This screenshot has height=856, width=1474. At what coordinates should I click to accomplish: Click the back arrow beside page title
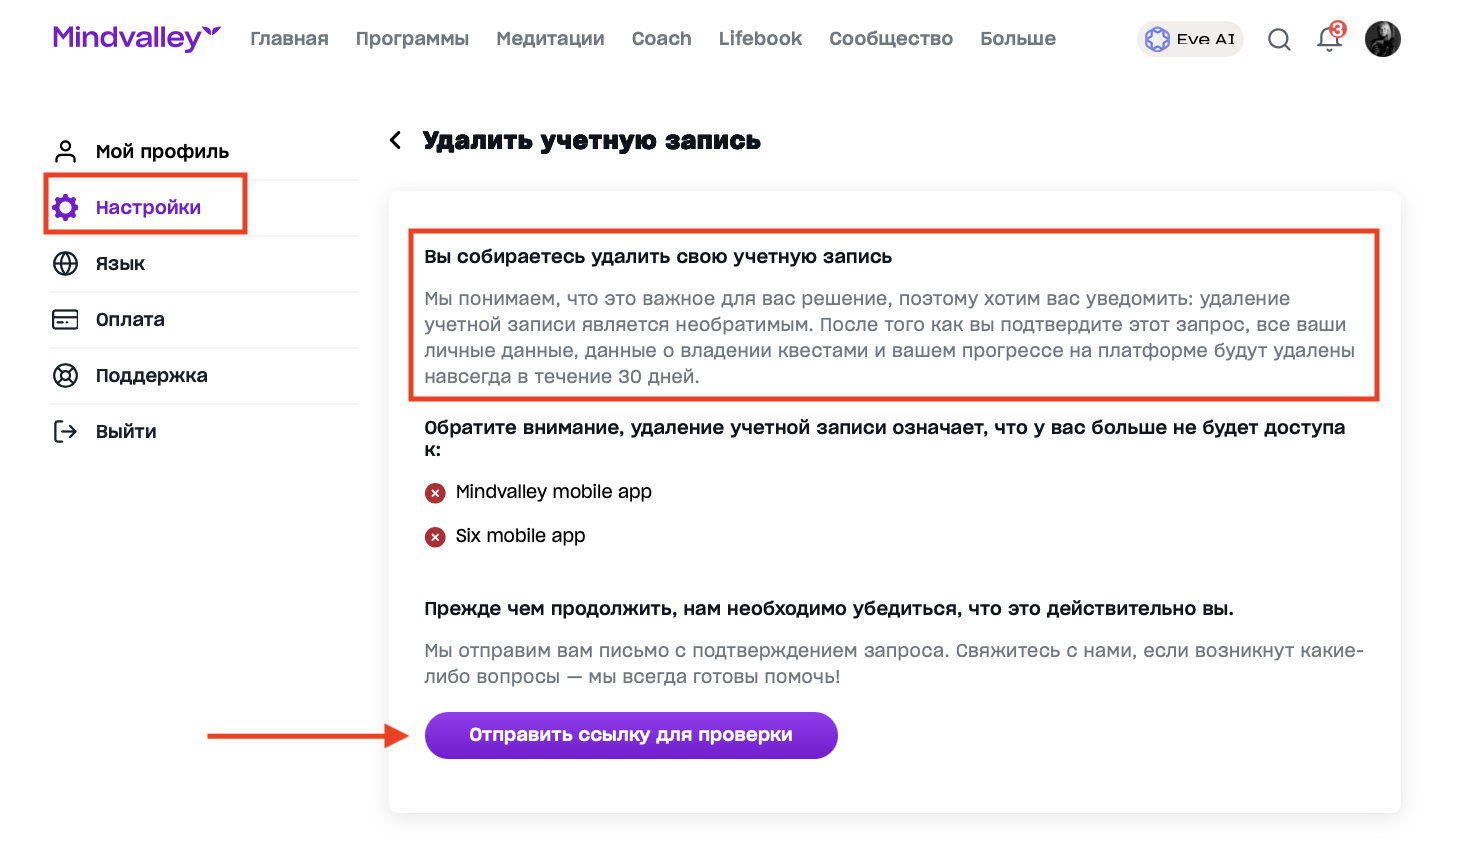coord(395,140)
